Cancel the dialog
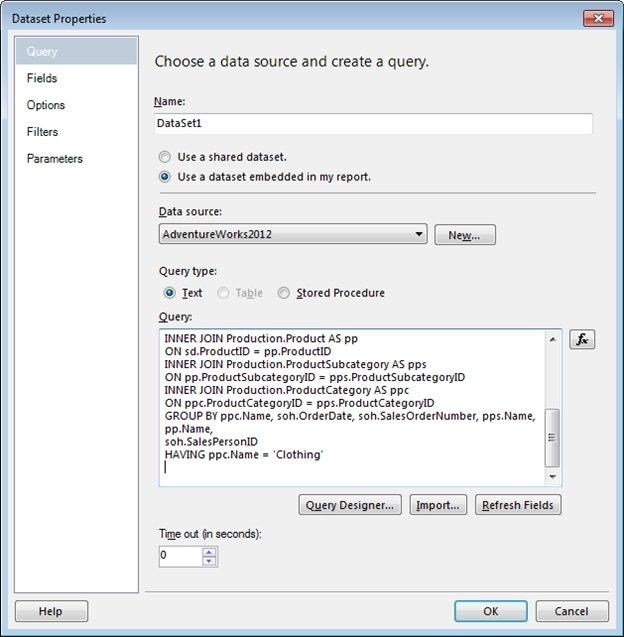This screenshot has height=637, width=624. pos(572,611)
